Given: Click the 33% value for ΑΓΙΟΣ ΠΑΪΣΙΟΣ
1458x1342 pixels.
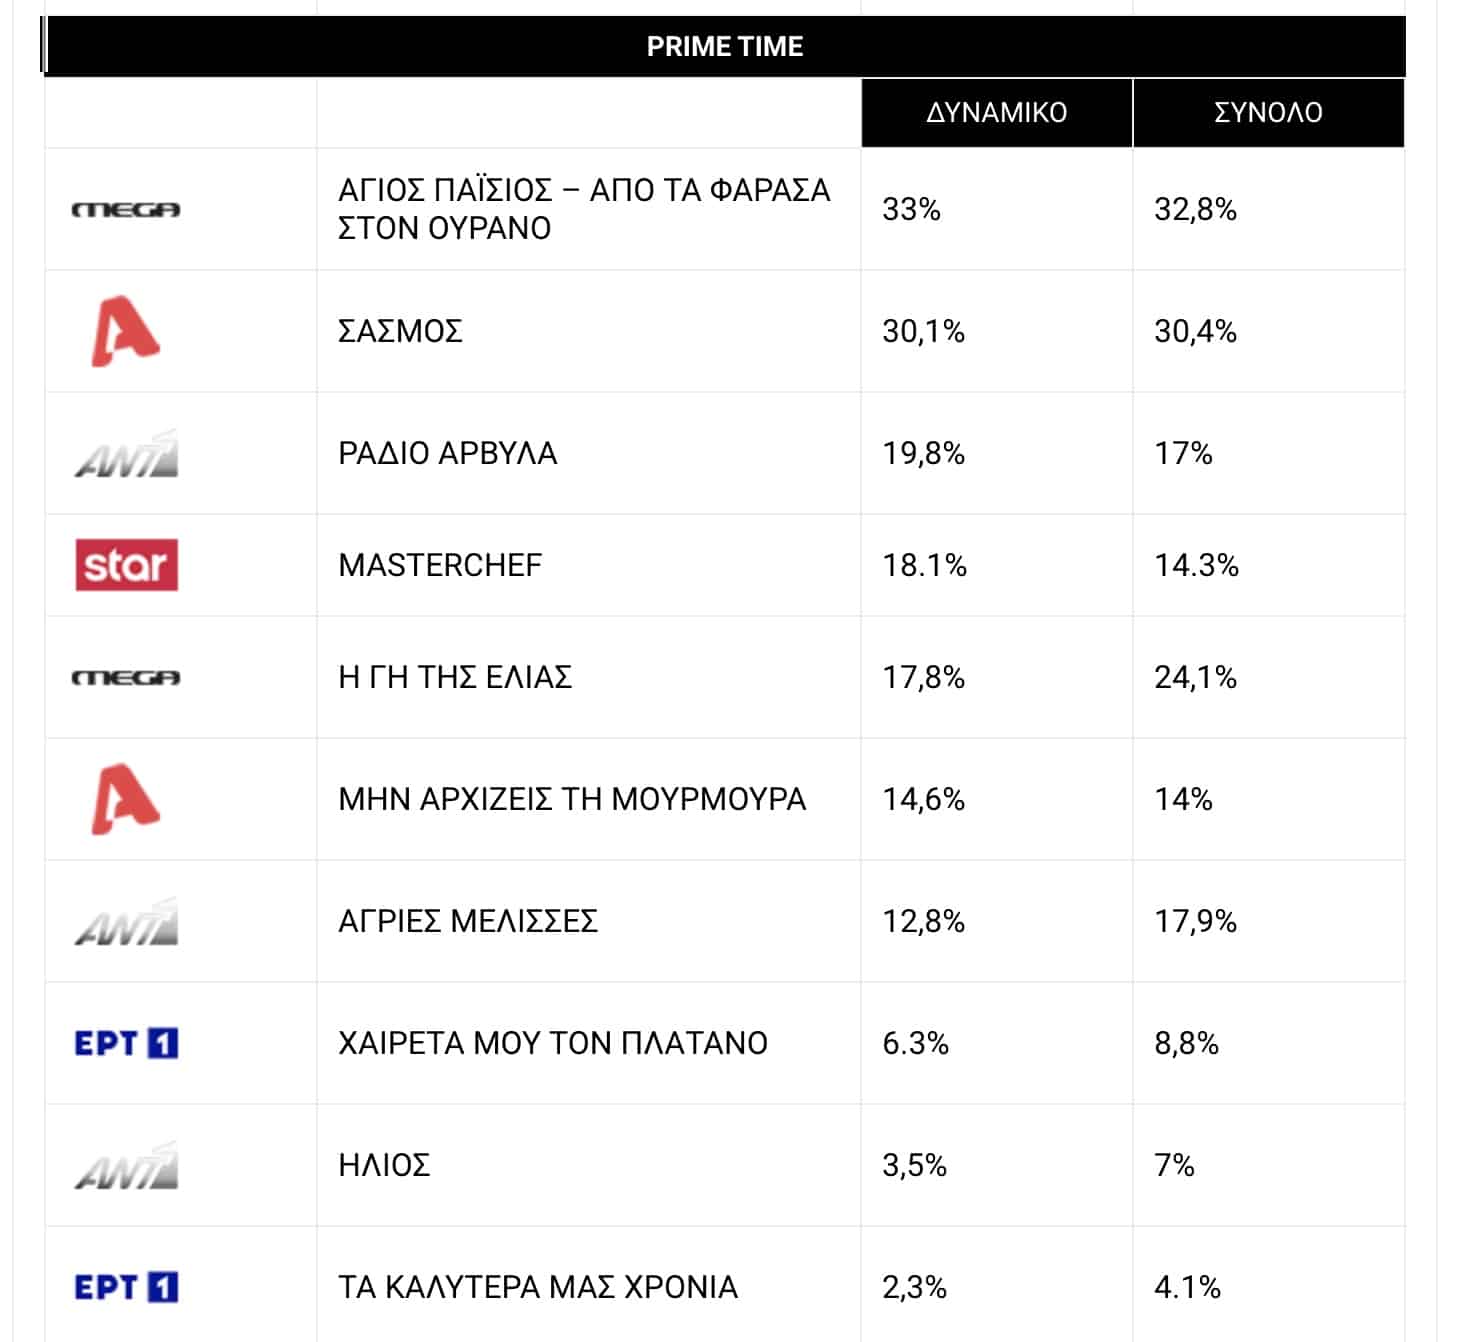Looking at the screenshot, I should tap(911, 209).
